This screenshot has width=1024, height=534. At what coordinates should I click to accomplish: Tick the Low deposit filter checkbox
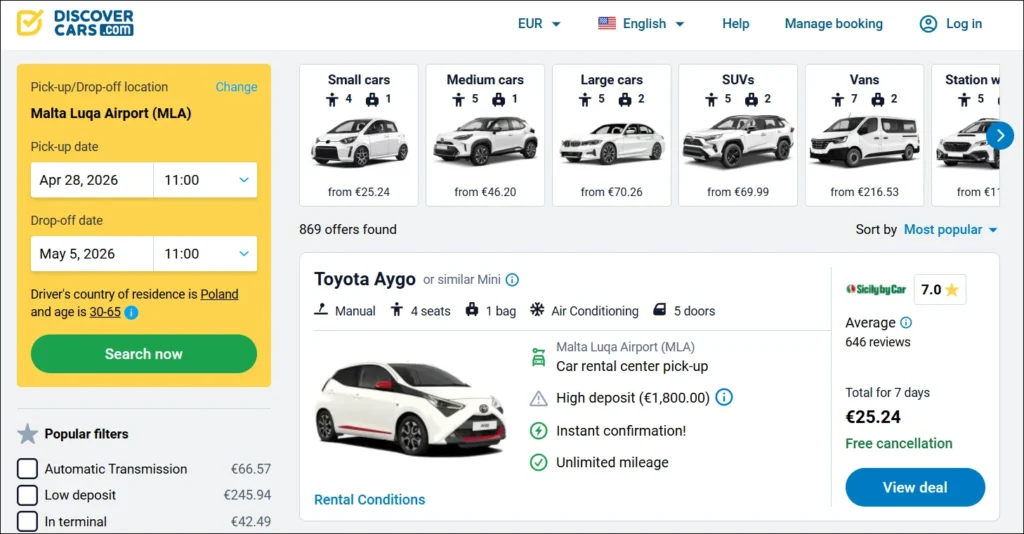tap(27, 495)
